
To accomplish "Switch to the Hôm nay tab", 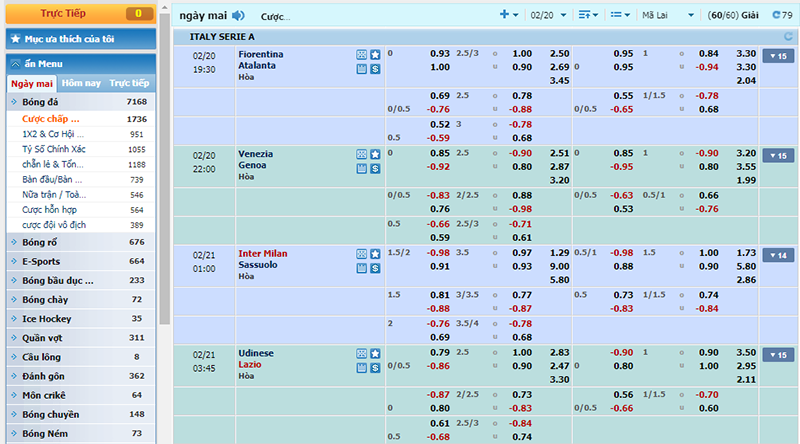I will point(80,83).
